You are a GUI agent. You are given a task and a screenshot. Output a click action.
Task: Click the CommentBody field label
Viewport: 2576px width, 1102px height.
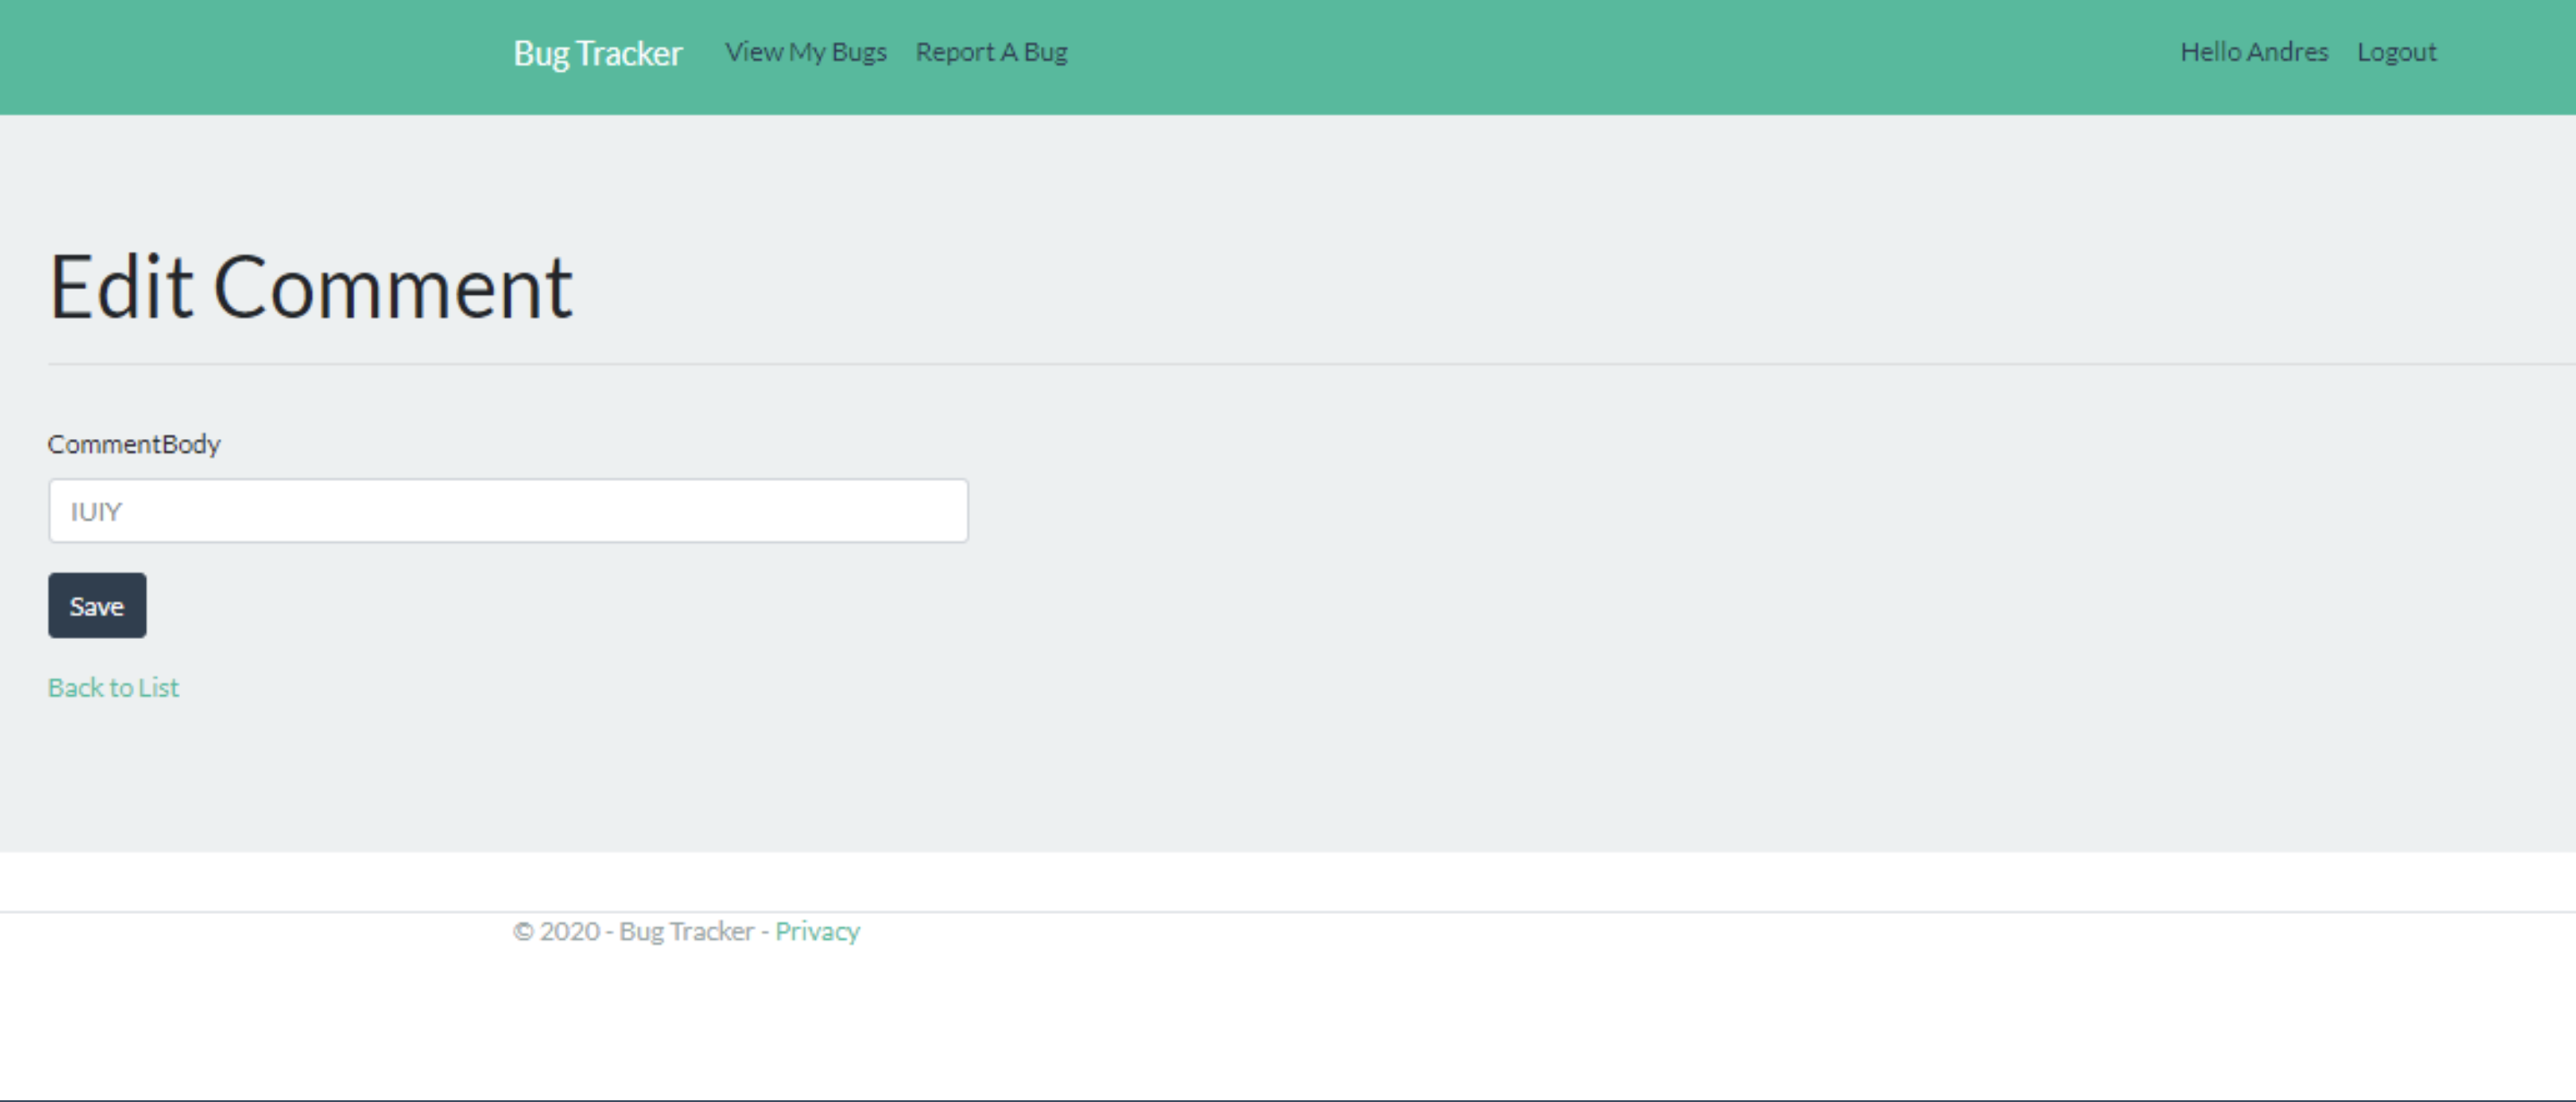(134, 444)
